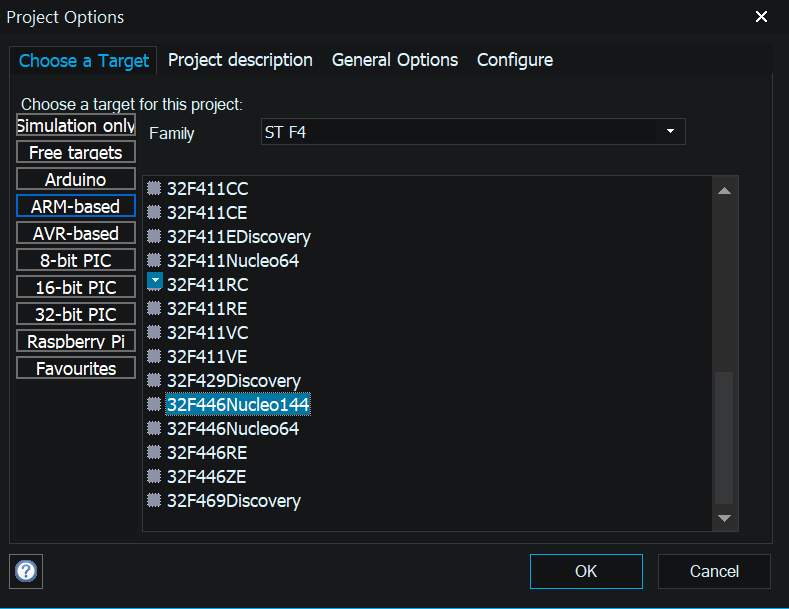Click the chip icon beside 32F411EDiscovery
This screenshot has width=789, height=609.
coord(154,236)
